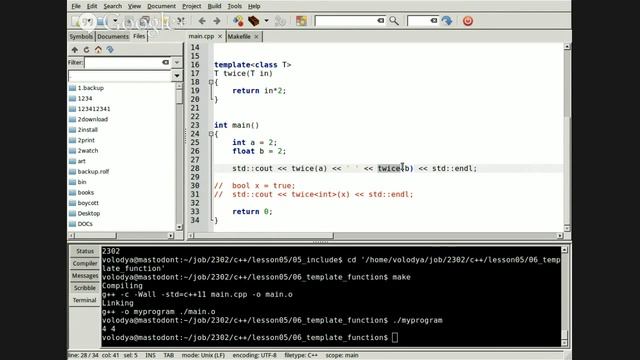Show the Terminal tab
The height and width of the screenshot is (360, 640).
[84, 300]
